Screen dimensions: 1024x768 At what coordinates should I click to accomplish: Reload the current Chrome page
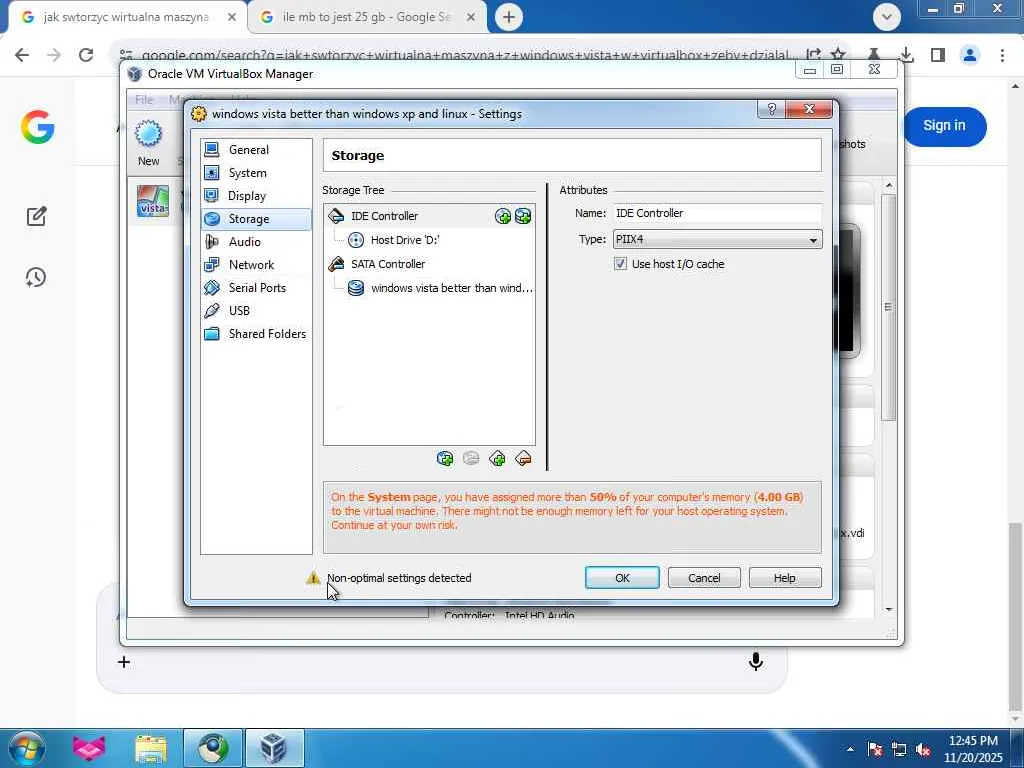point(86,55)
